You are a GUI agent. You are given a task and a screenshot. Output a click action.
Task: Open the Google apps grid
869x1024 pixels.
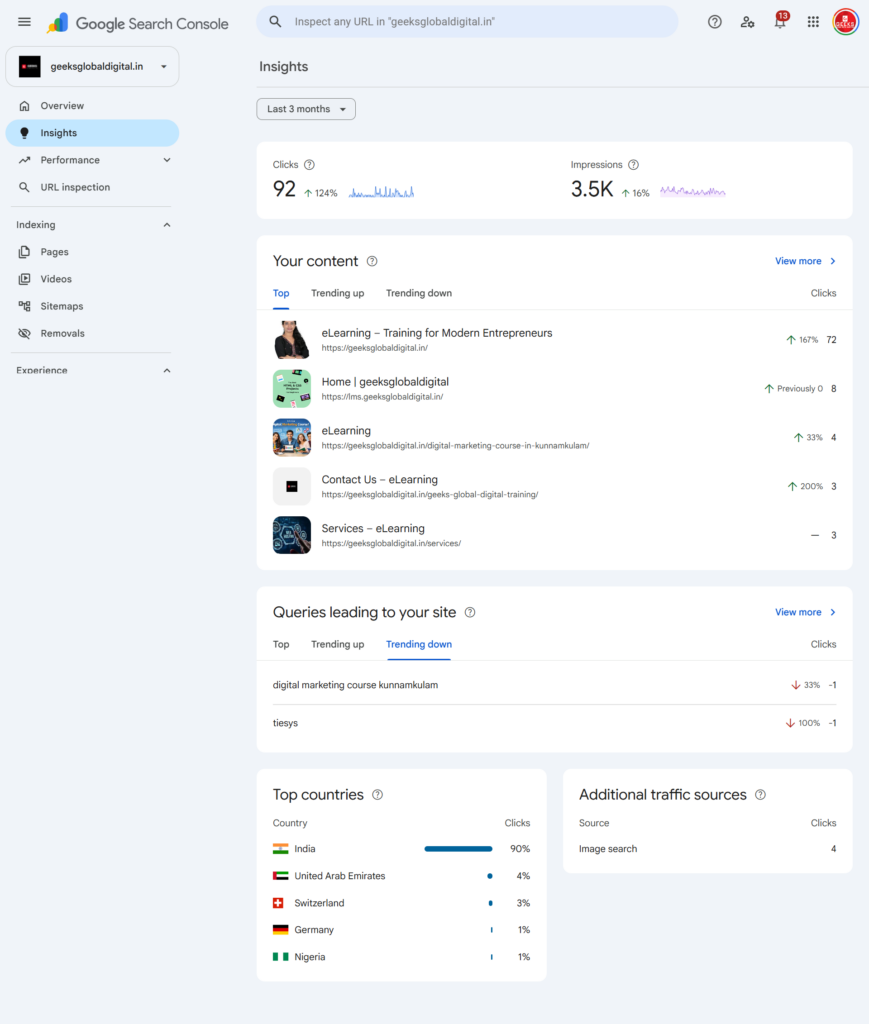[813, 22]
